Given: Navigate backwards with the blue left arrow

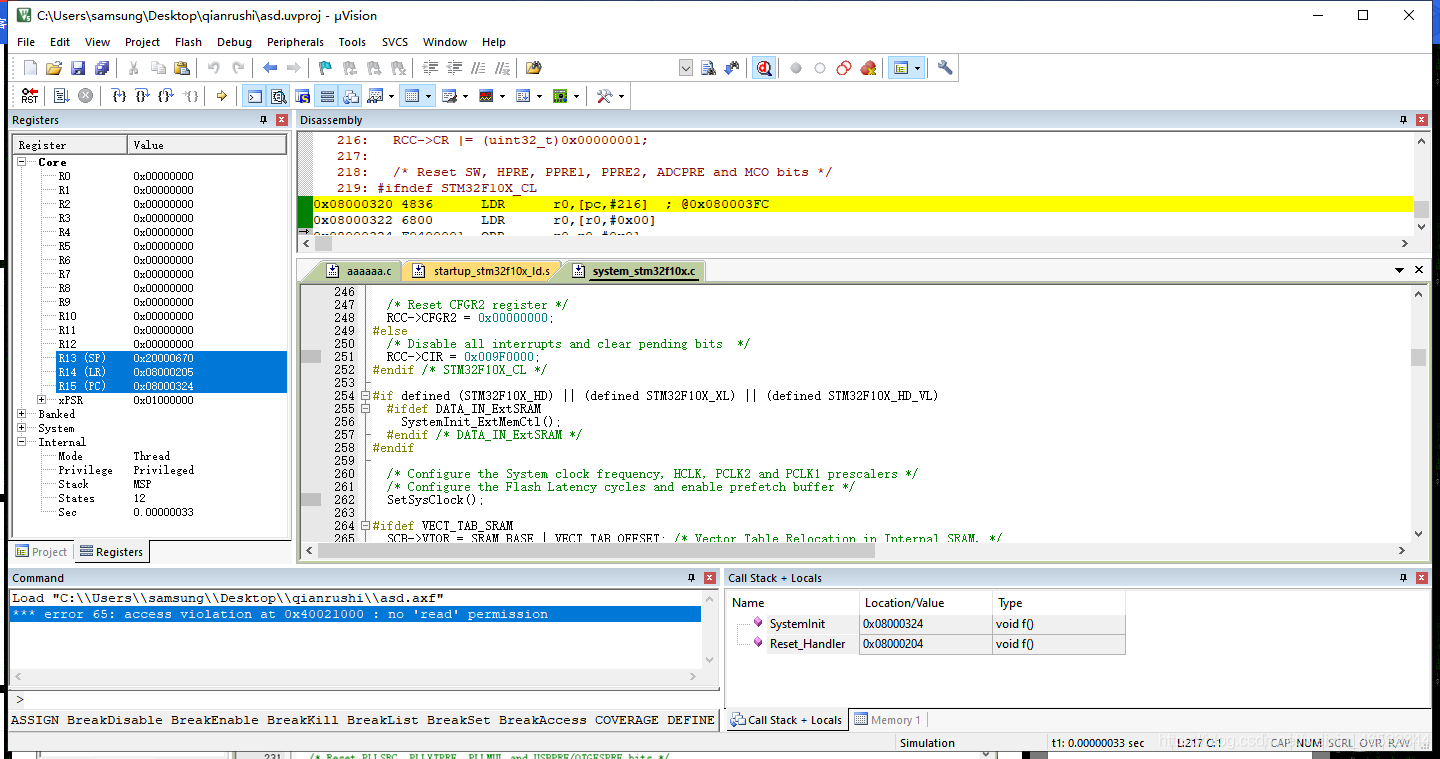Looking at the screenshot, I should 270,68.
